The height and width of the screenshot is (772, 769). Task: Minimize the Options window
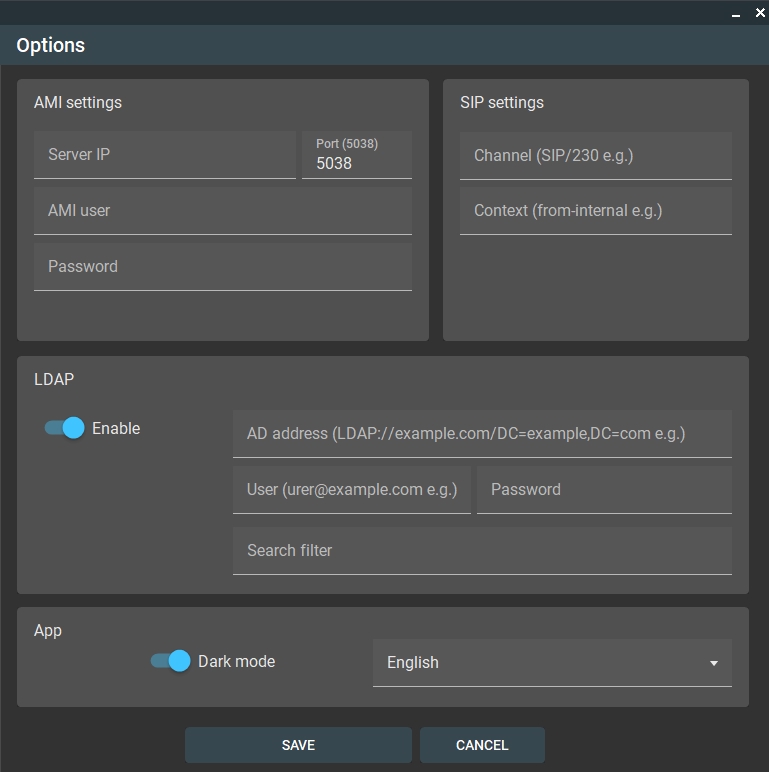[x=736, y=13]
